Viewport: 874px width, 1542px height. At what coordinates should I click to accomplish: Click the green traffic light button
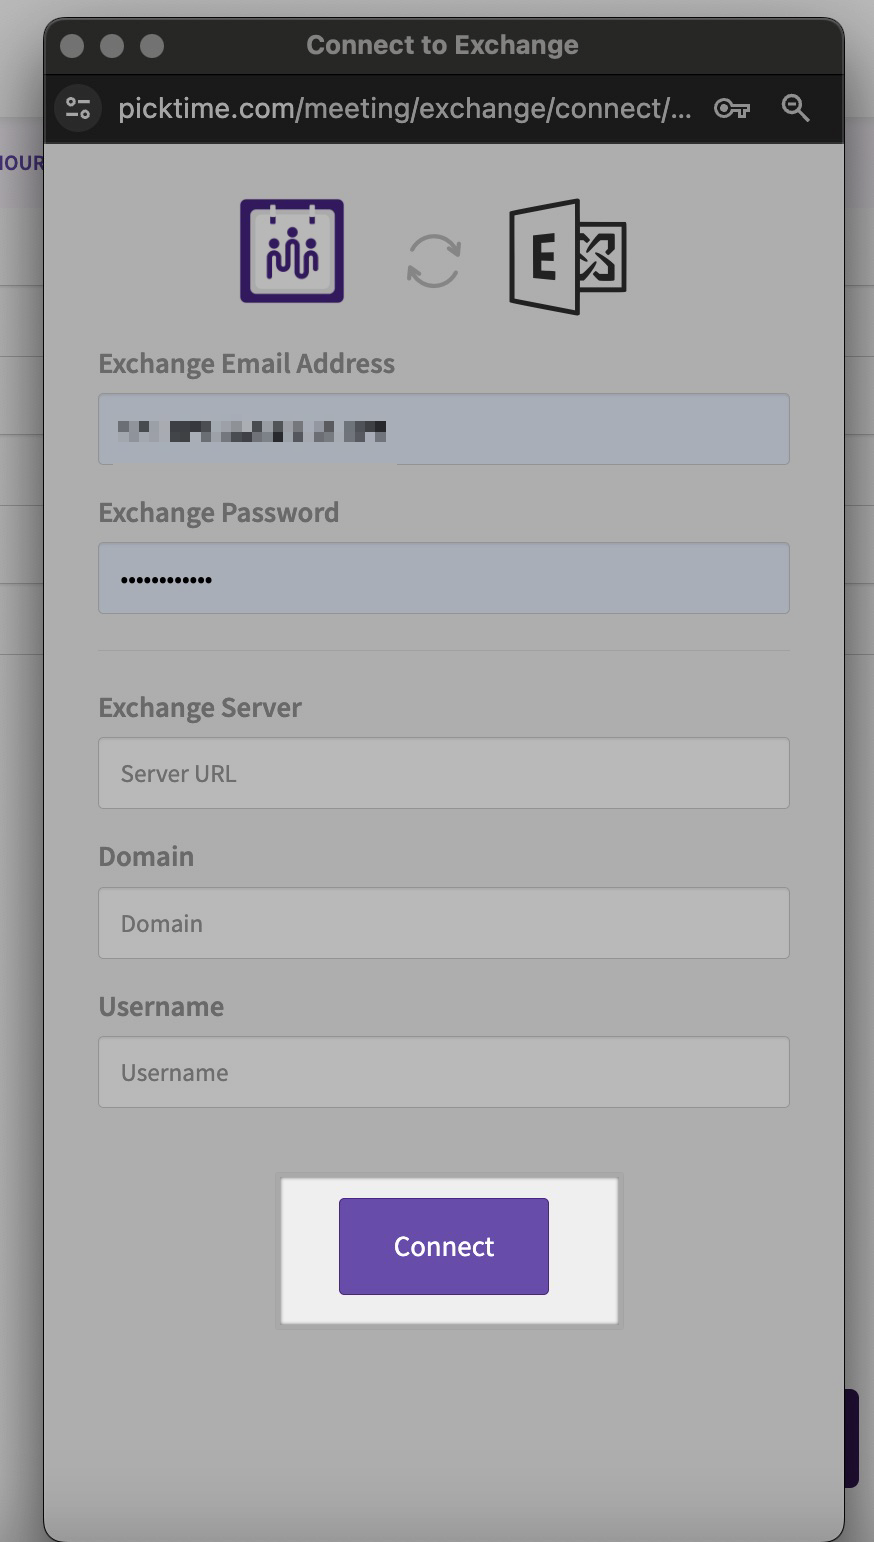coord(151,45)
